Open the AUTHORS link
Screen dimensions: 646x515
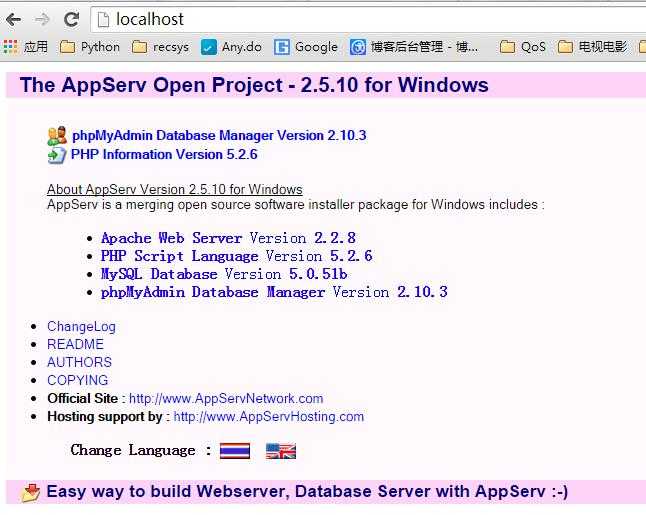[x=80, y=363]
